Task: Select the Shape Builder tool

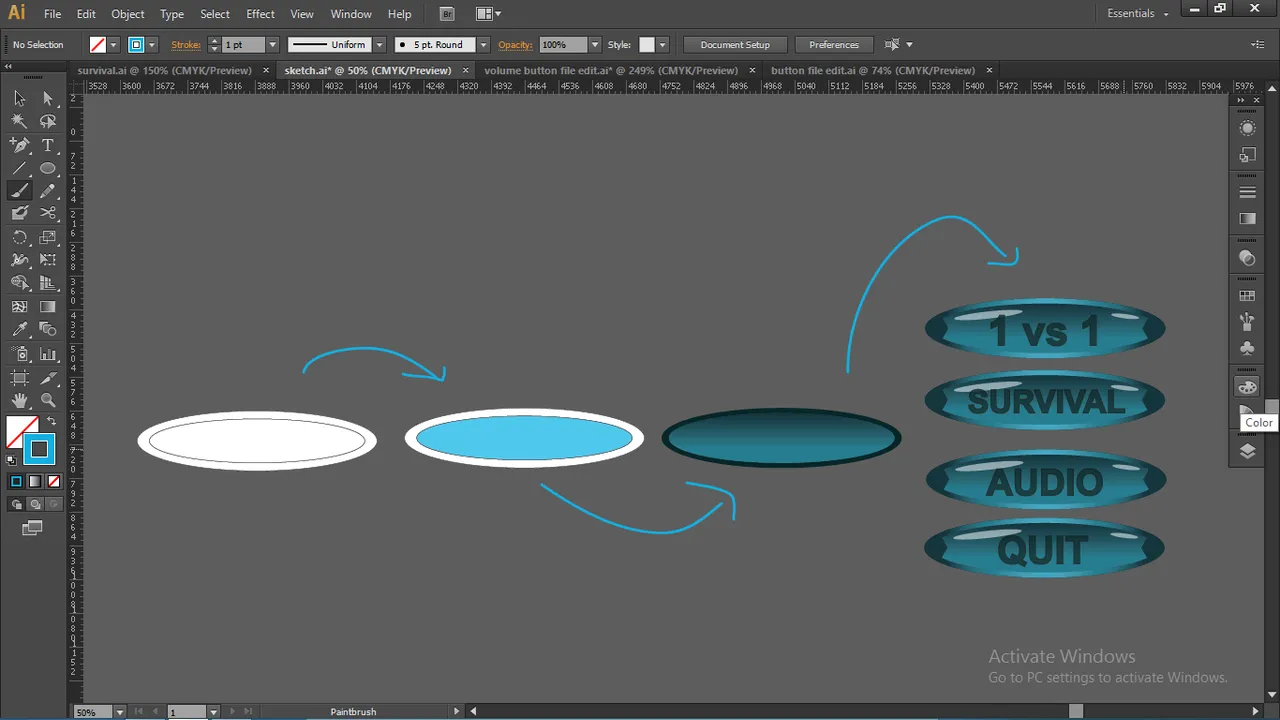Action: (x=19, y=283)
